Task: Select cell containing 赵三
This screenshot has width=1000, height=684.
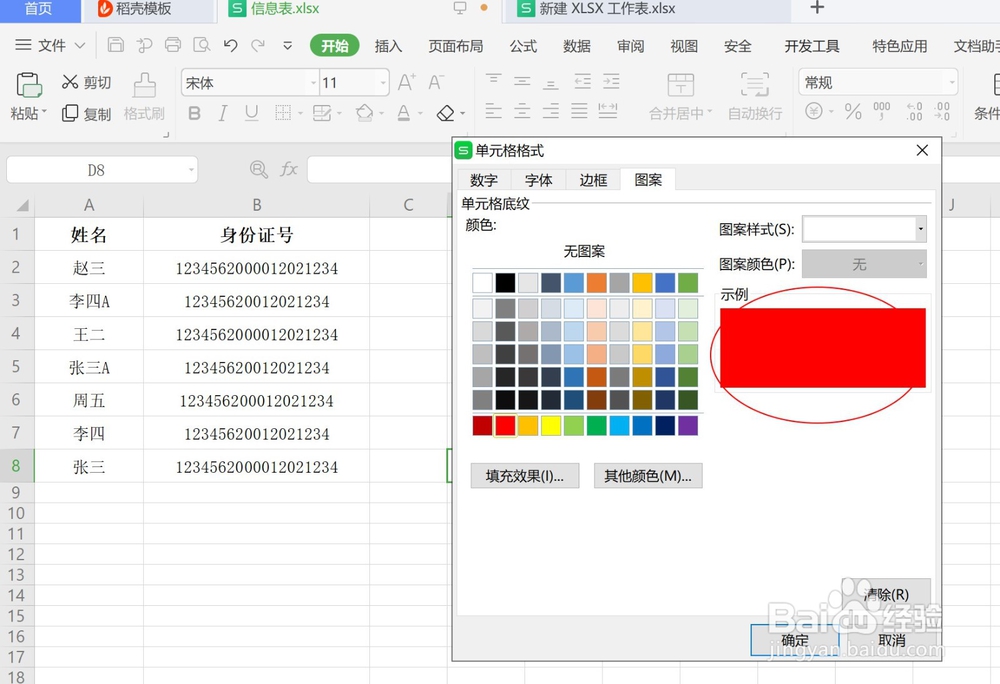Action: click(89, 268)
